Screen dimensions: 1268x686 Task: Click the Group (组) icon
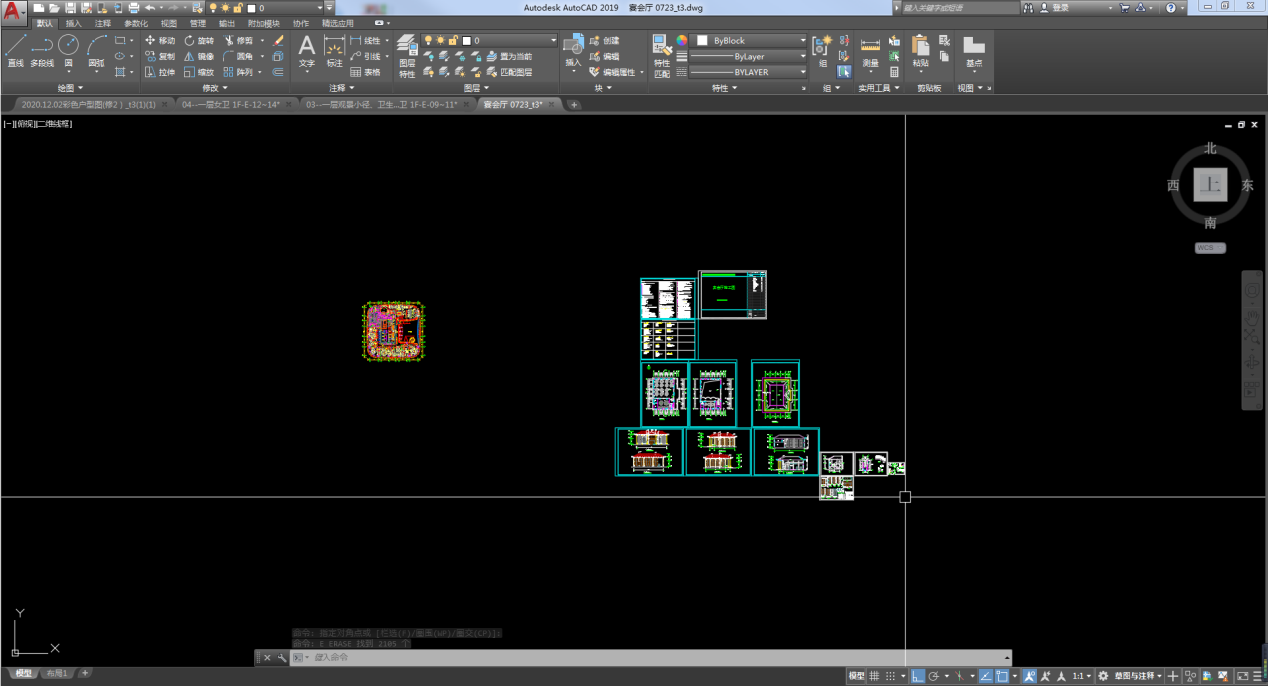[x=822, y=51]
